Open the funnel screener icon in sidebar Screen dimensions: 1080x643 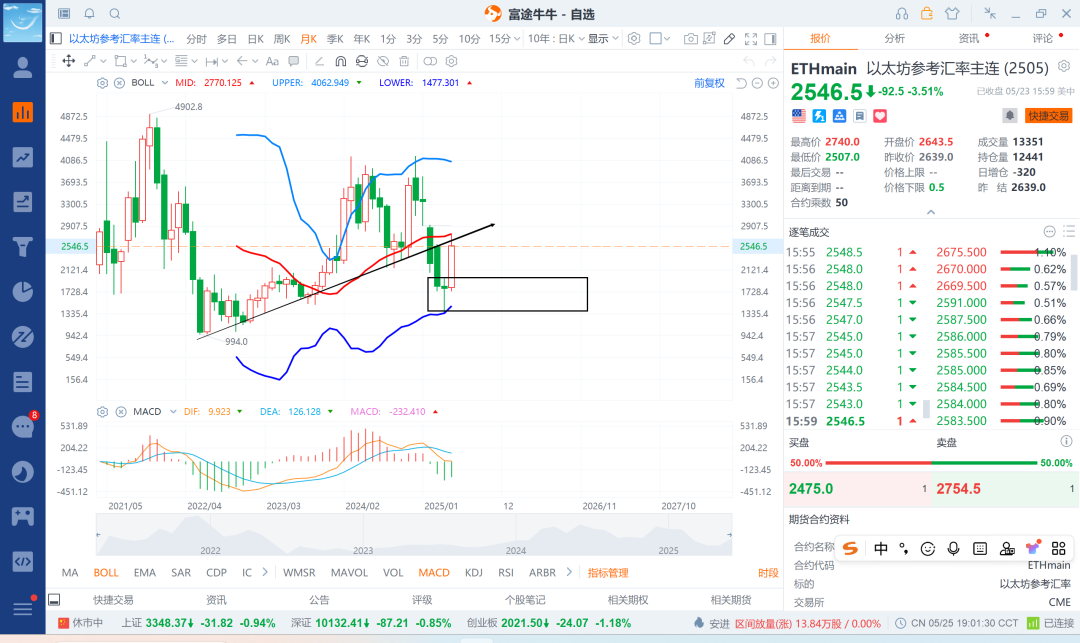point(23,246)
